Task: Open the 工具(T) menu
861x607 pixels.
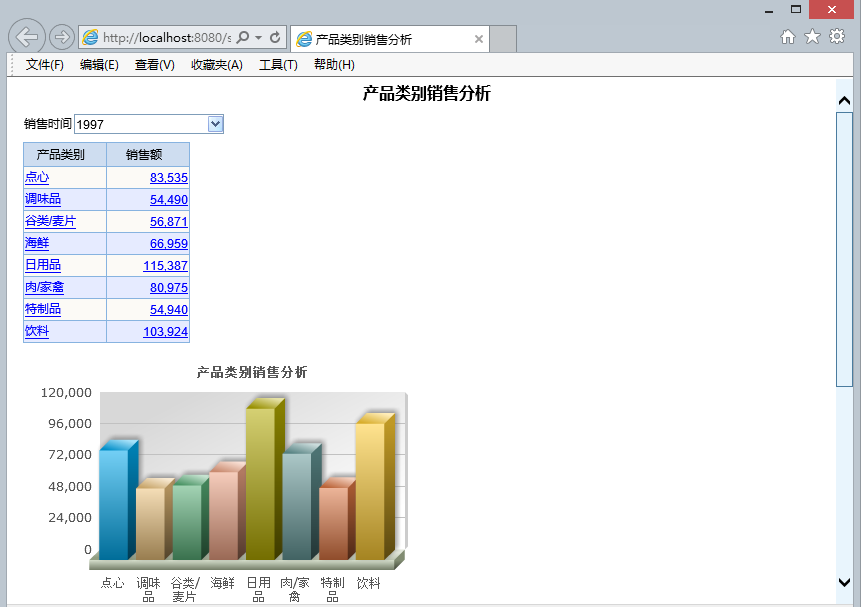Action: point(278,65)
